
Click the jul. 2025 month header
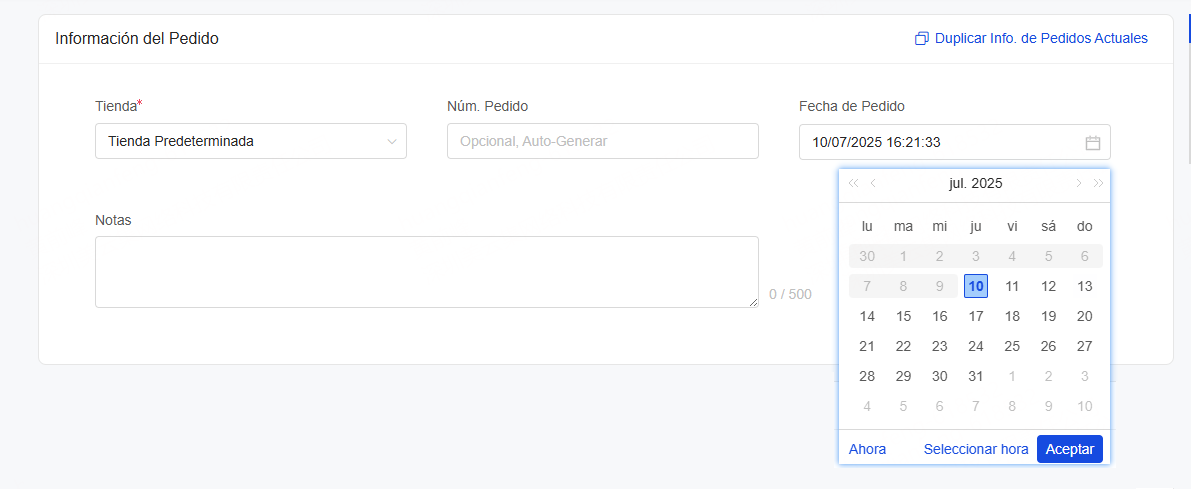(x=975, y=183)
